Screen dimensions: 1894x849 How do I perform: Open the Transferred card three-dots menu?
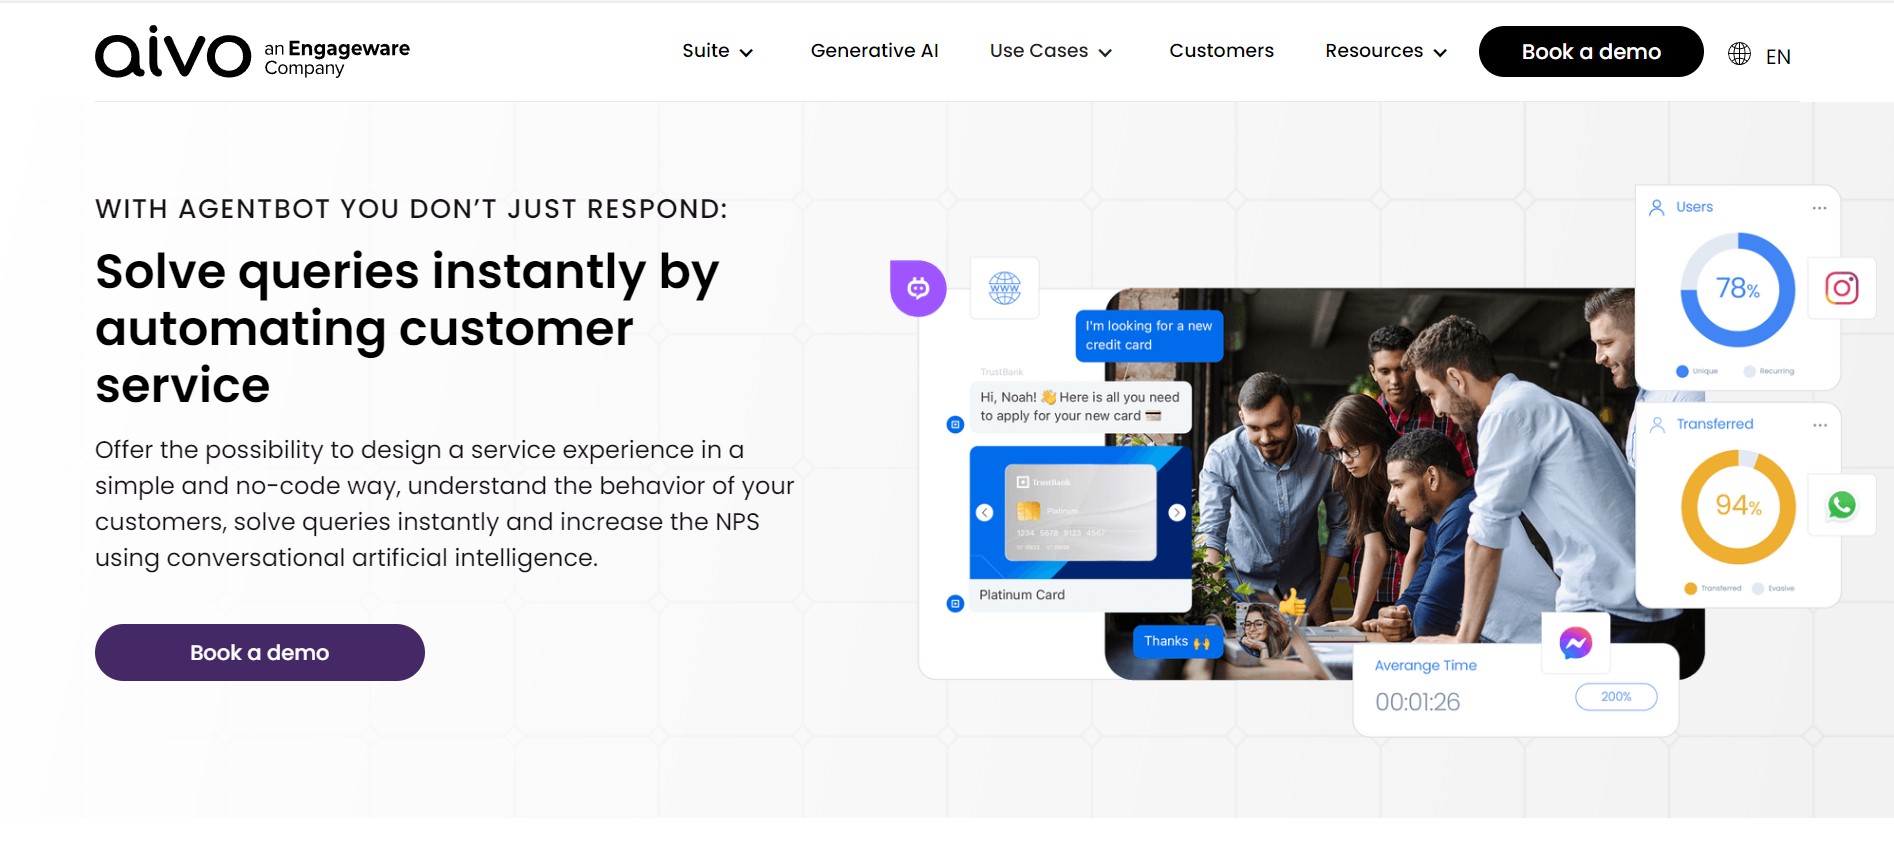pyautogui.click(x=1820, y=425)
